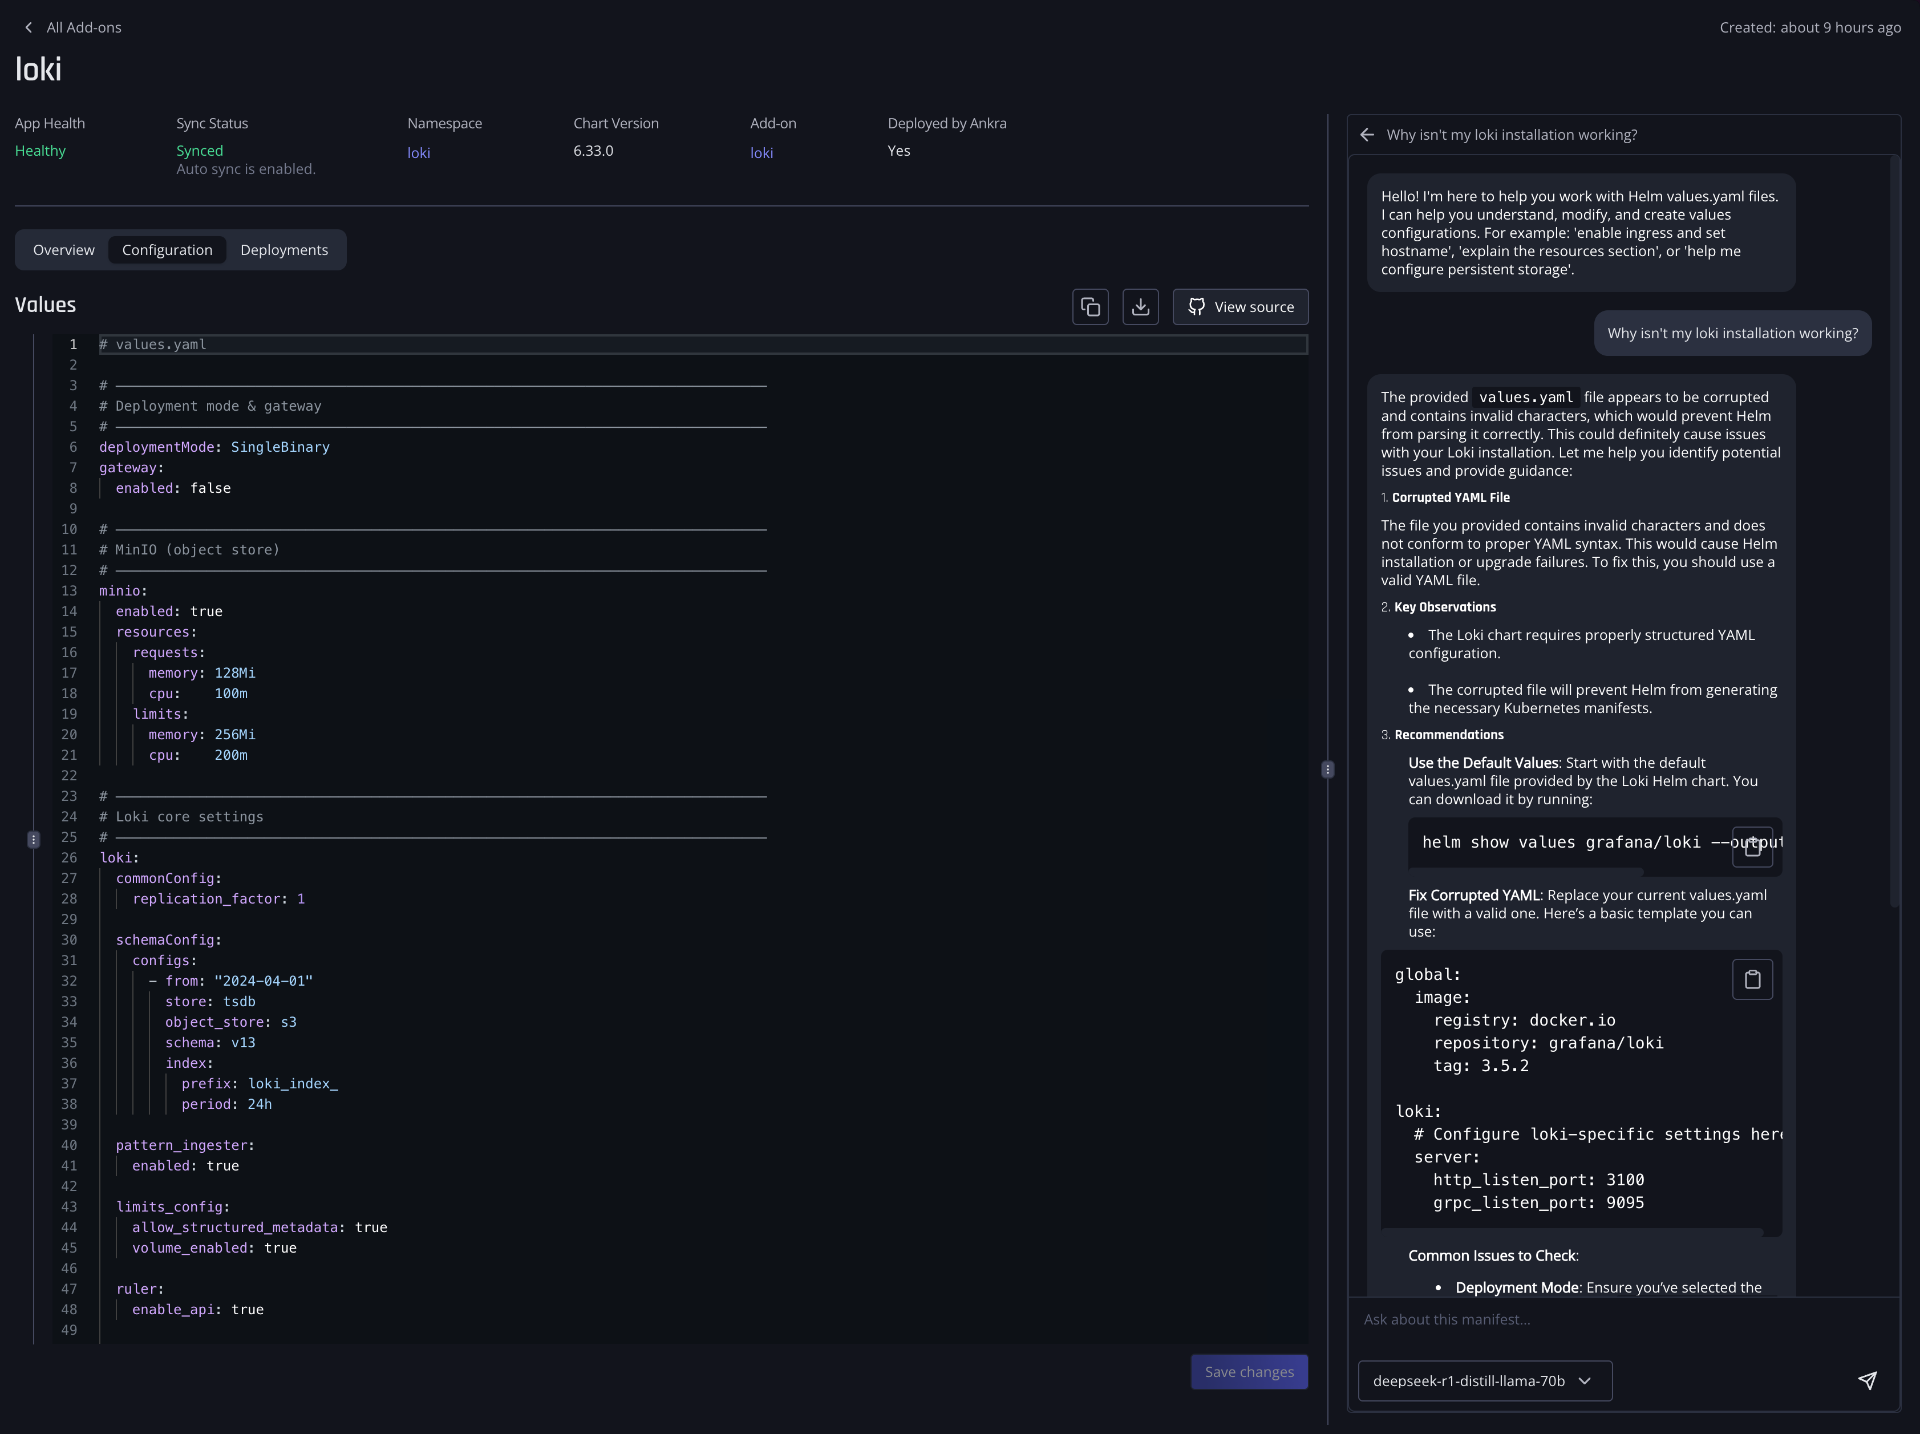Click the ruler: key line
The width and height of the screenshot is (1920, 1434).
[x=140, y=1289]
